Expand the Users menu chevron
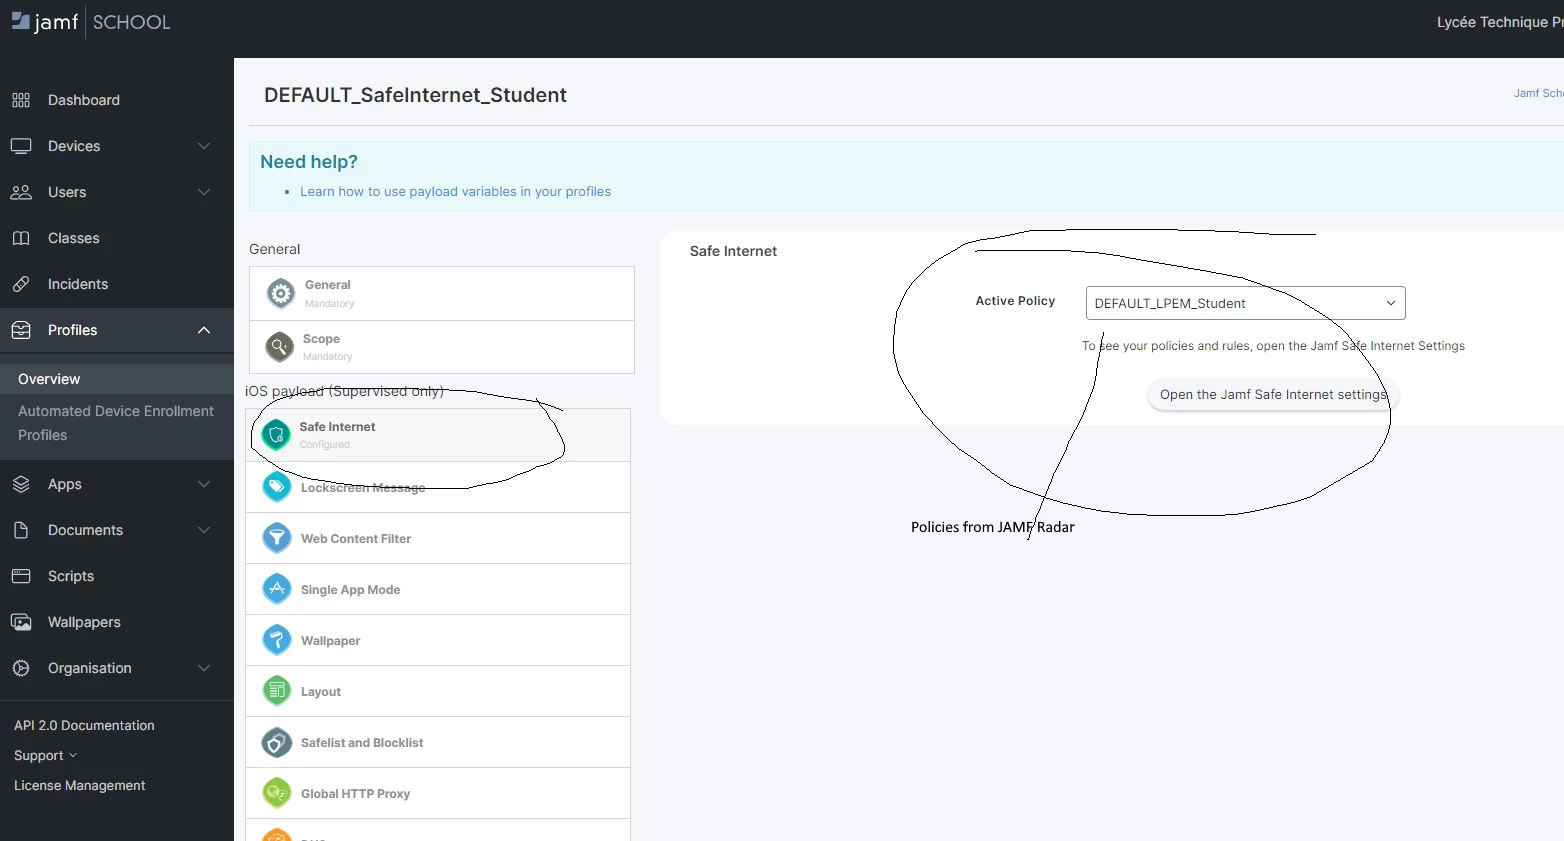 point(204,192)
